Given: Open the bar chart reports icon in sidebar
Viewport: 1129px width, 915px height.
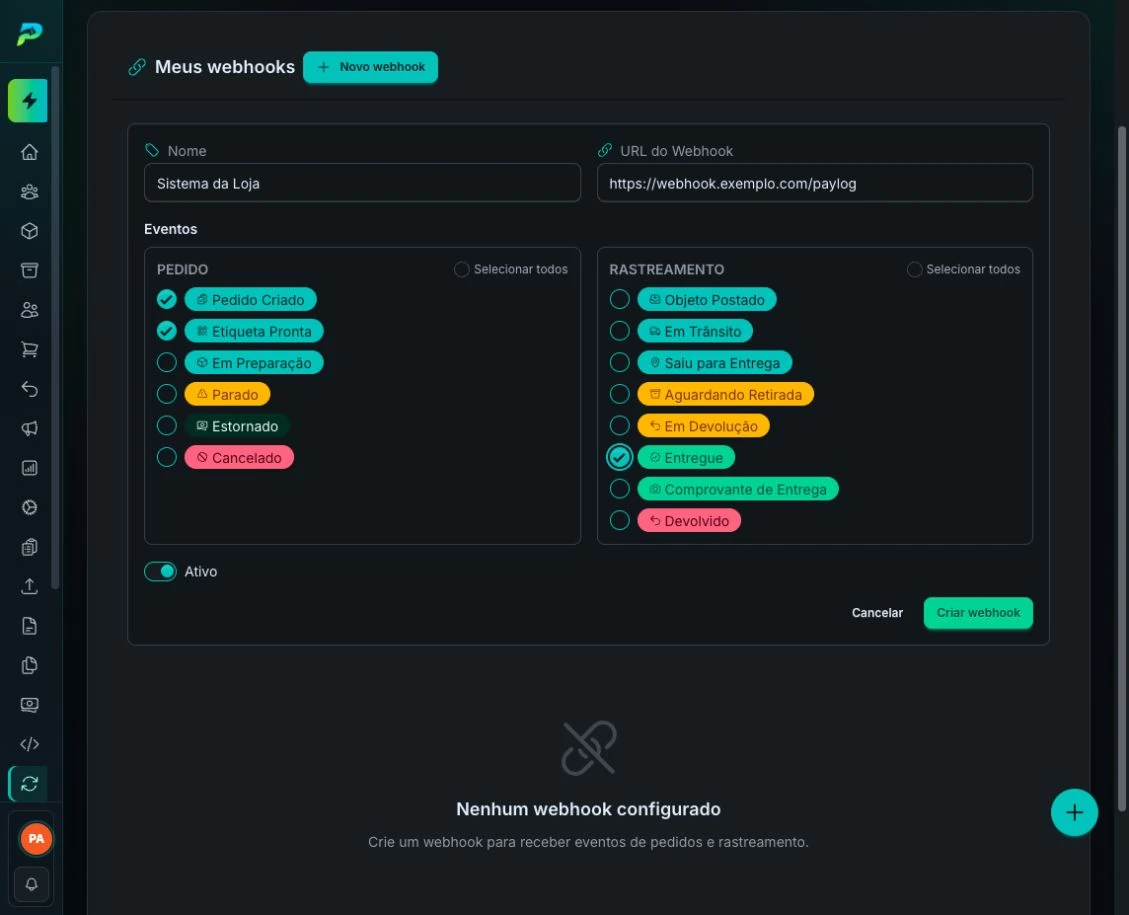Looking at the screenshot, I should (30, 468).
